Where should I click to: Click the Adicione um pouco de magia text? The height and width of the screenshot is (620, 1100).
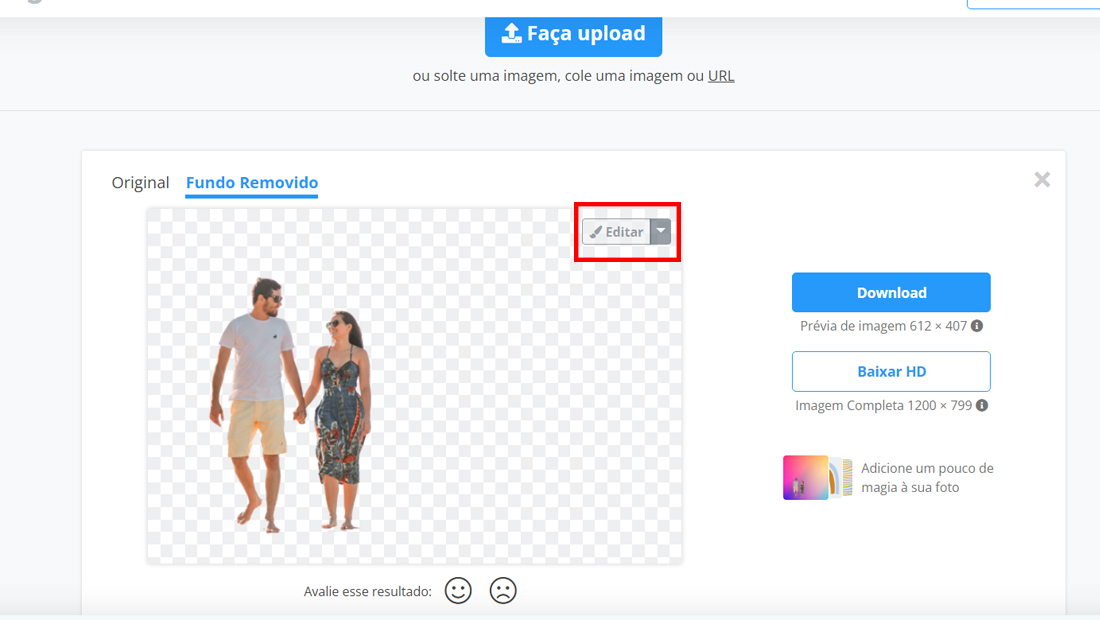[927, 478]
